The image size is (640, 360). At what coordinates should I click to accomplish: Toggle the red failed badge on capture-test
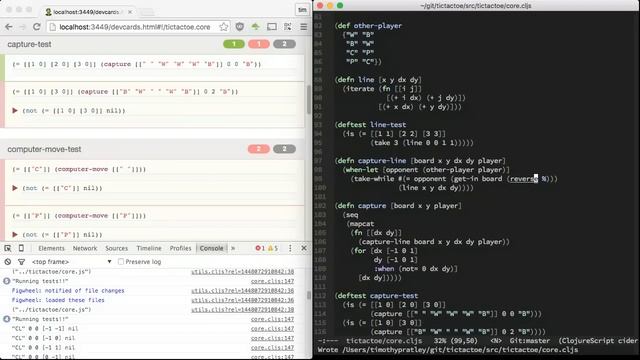tap(259, 44)
